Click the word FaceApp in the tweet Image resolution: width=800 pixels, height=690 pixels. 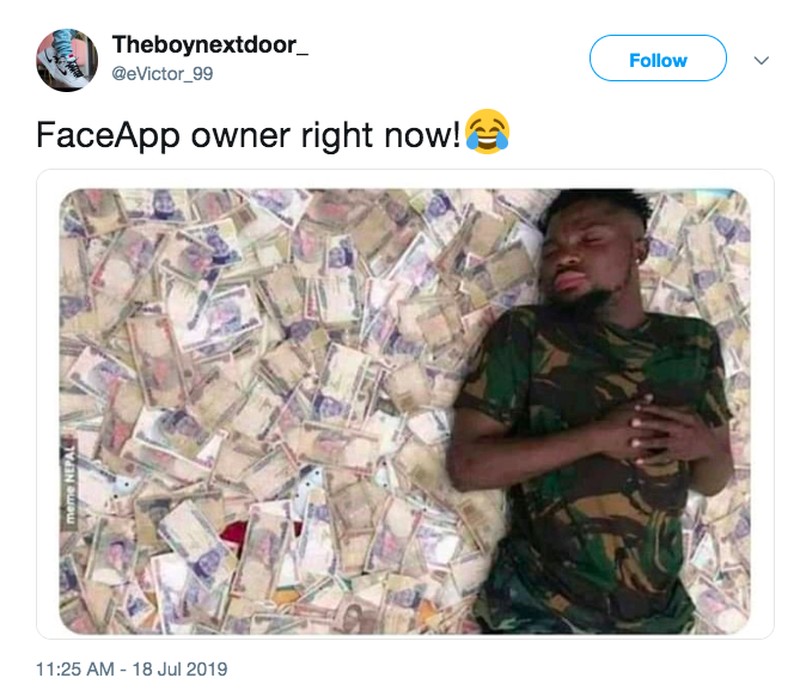pos(108,135)
